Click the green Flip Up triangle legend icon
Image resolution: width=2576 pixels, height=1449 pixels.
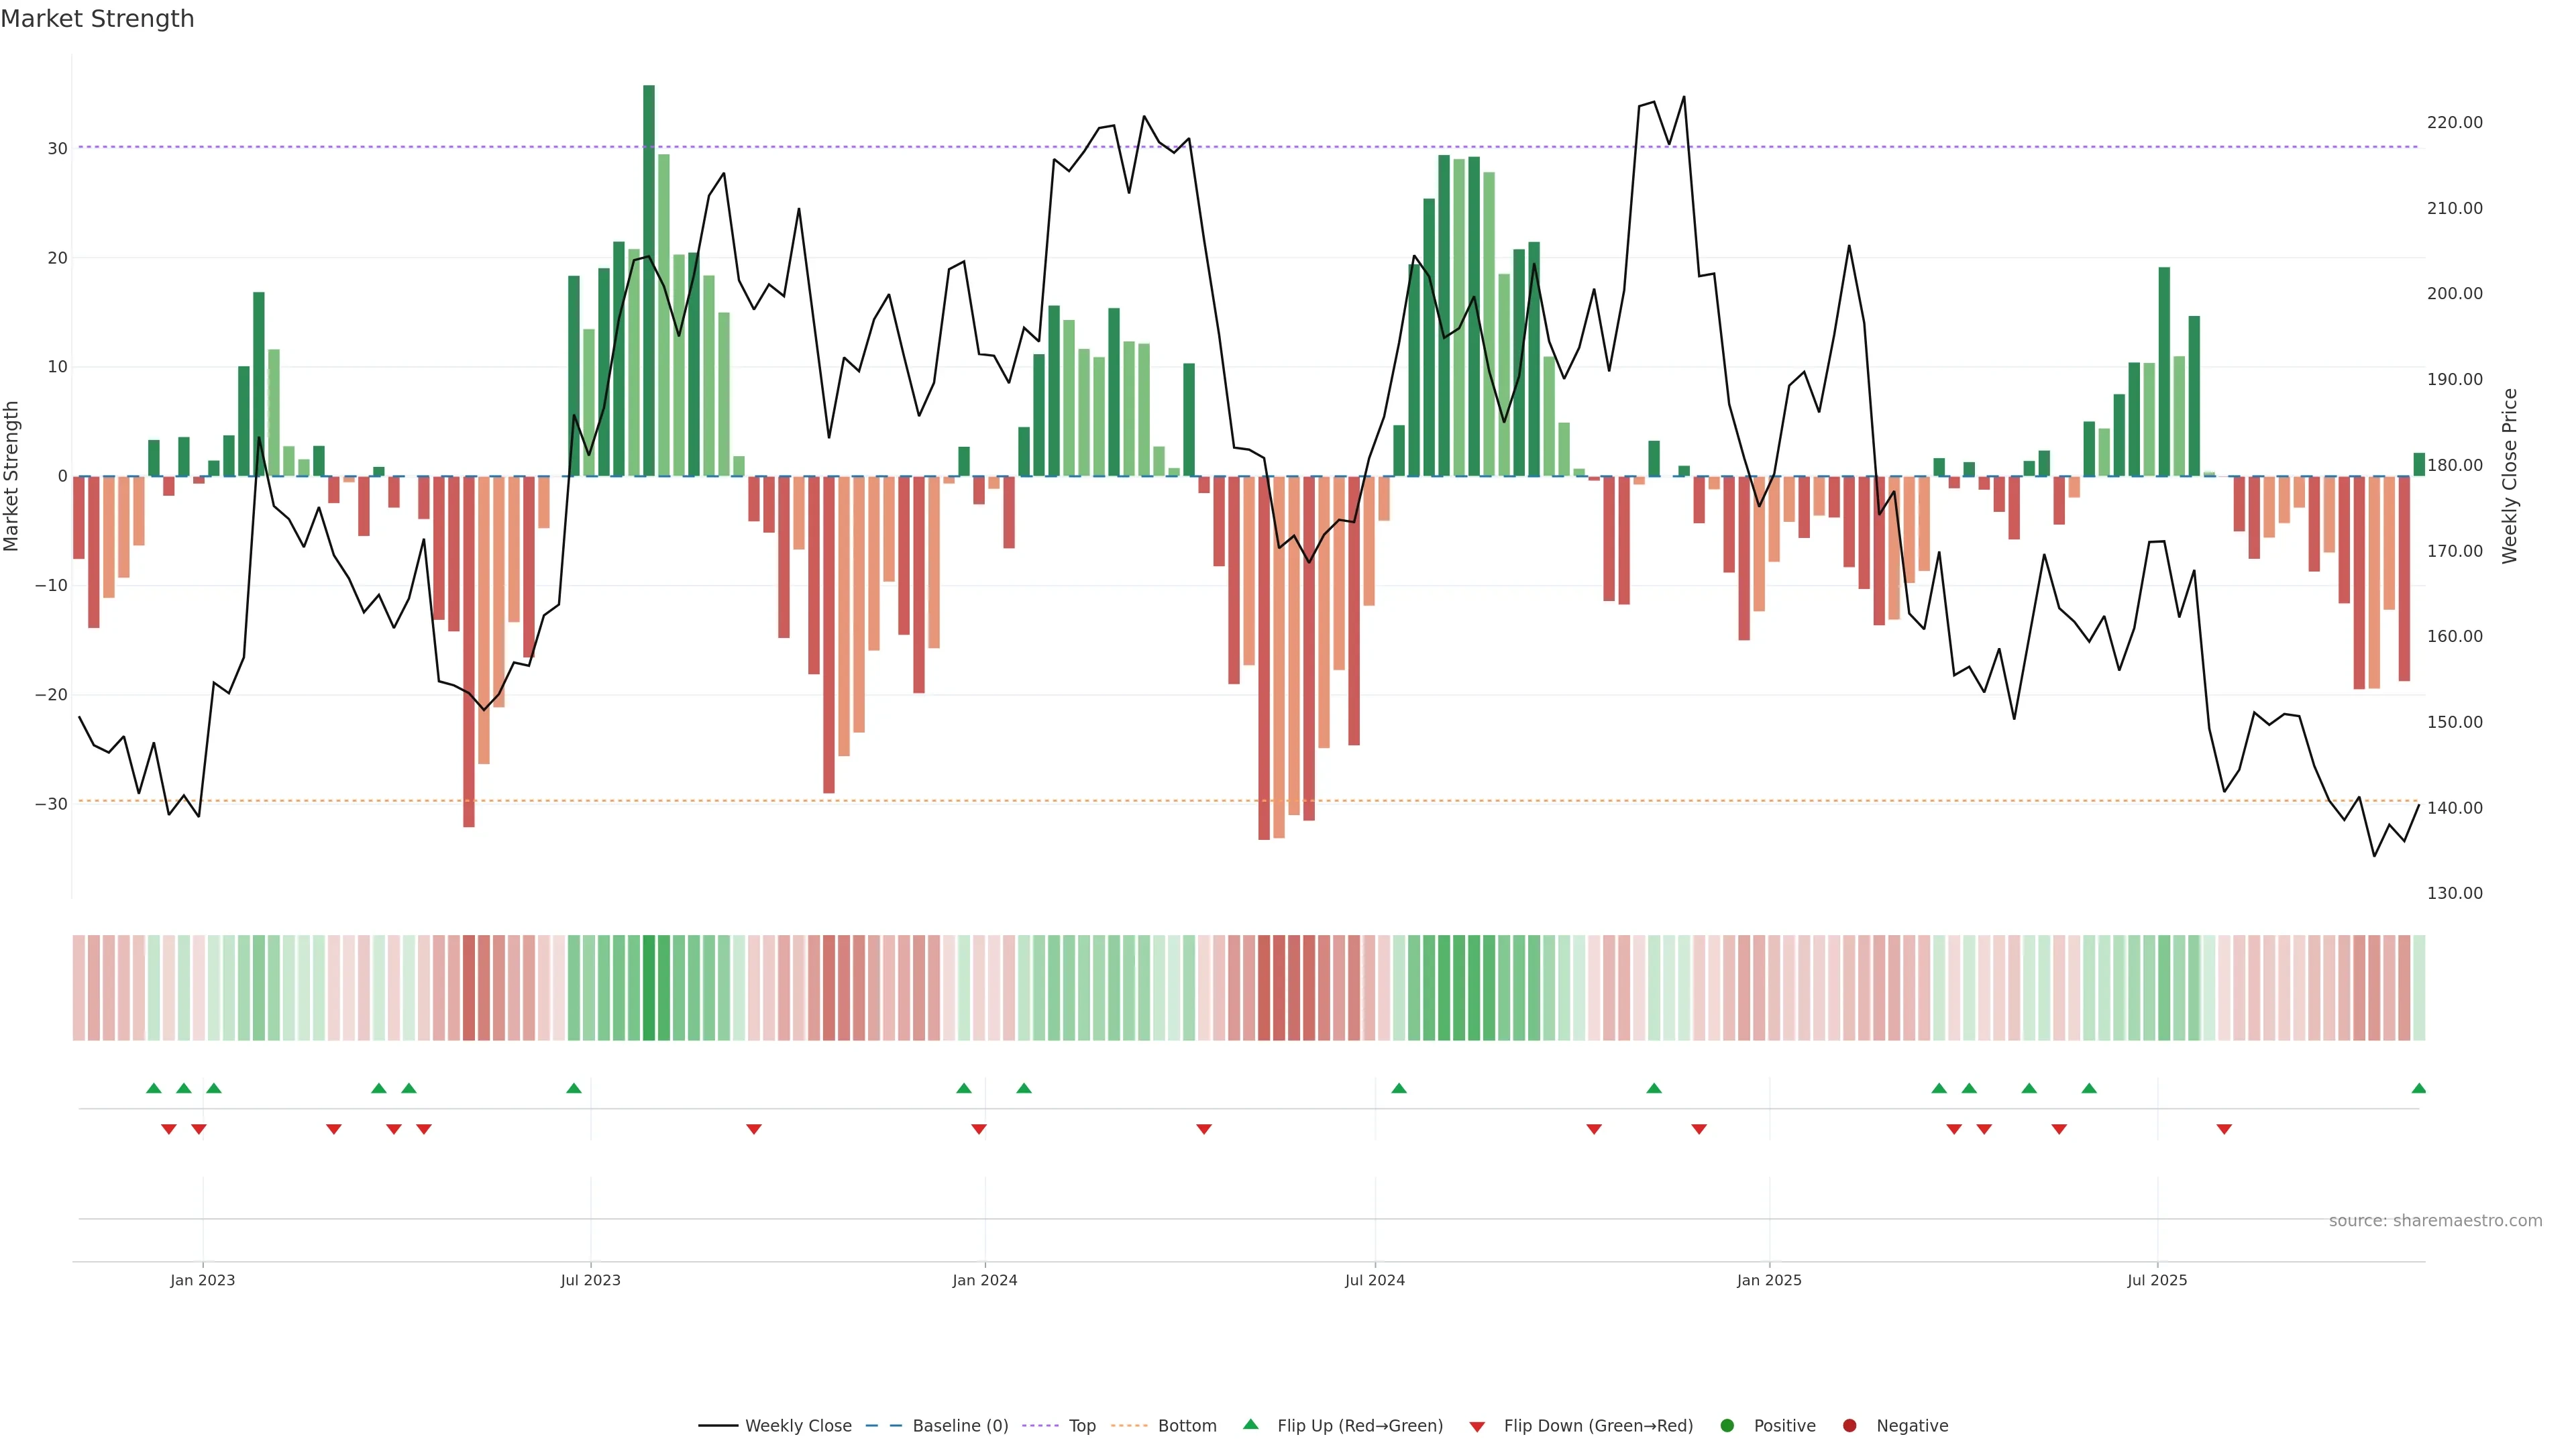1250,1424
